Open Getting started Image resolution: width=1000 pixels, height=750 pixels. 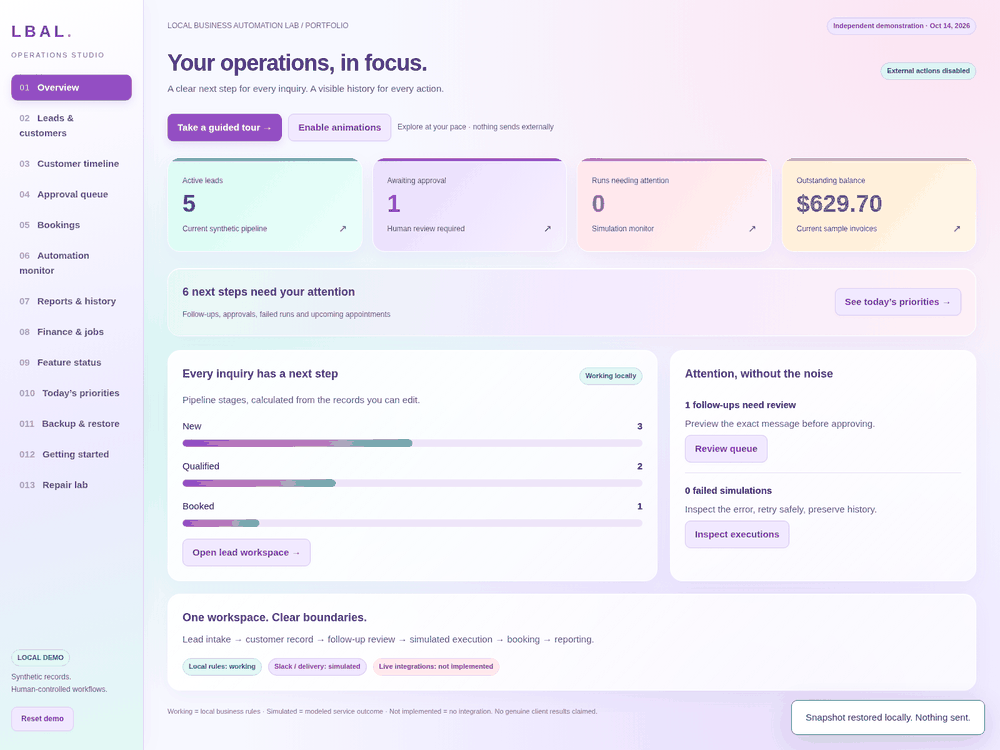click(71, 455)
